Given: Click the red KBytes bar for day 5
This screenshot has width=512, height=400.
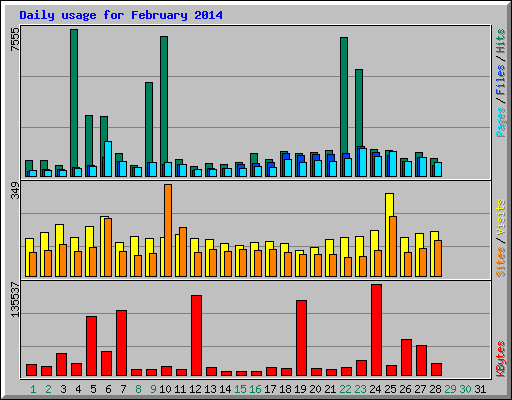Looking at the screenshot, I should [x=91, y=346].
